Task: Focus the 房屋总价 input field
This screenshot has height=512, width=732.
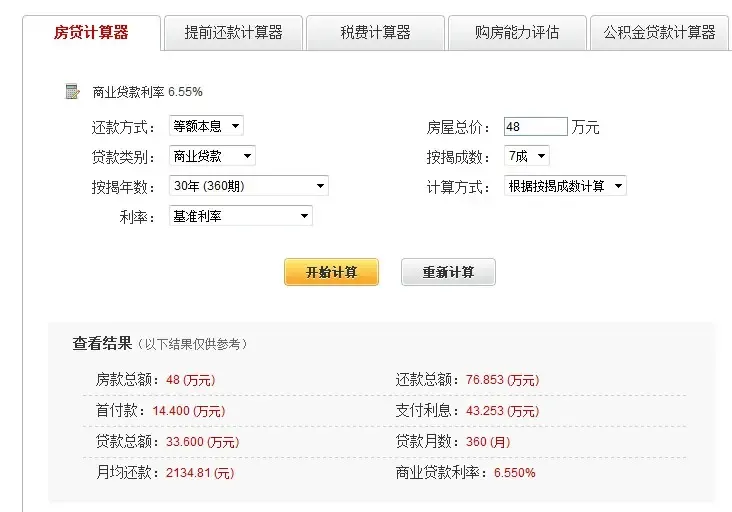Action: coord(535,127)
